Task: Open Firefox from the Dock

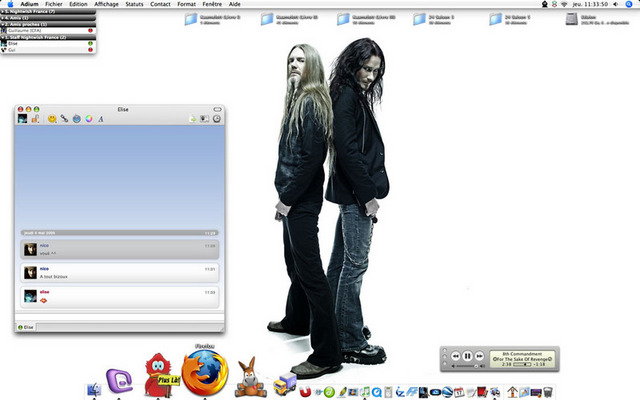Action: pyautogui.click(x=205, y=372)
